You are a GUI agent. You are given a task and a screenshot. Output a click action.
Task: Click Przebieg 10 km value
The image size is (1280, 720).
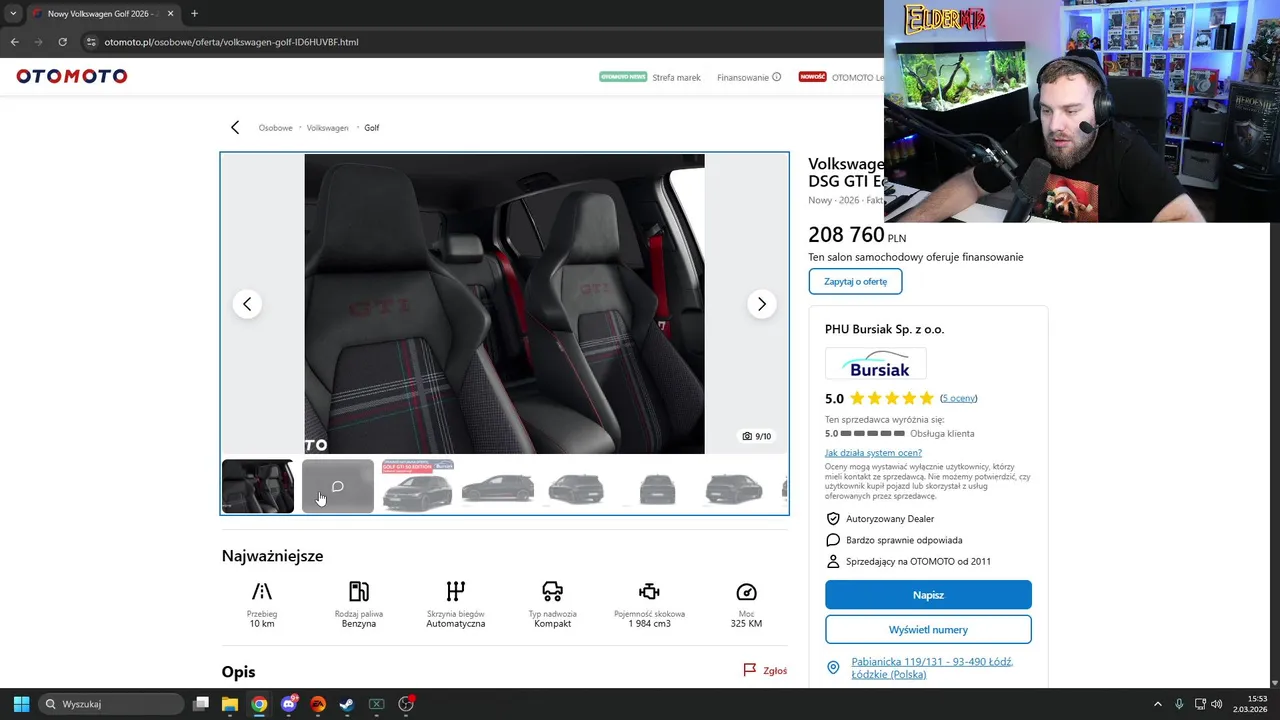[262, 623]
